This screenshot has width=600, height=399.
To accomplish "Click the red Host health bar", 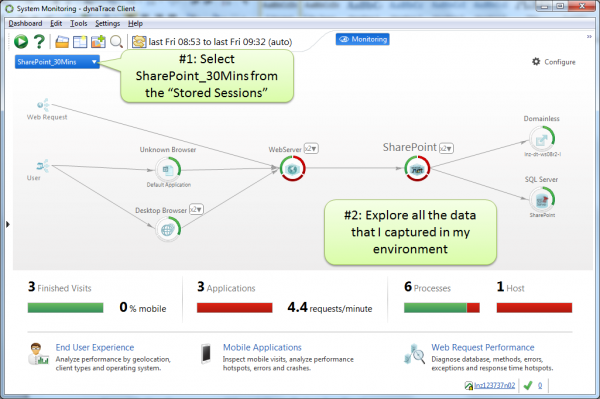I will click(x=534, y=308).
